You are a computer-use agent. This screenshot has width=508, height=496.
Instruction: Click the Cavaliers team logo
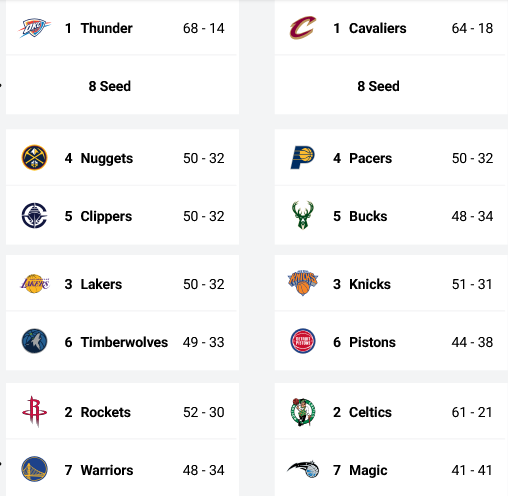click(x=303, y=28)
